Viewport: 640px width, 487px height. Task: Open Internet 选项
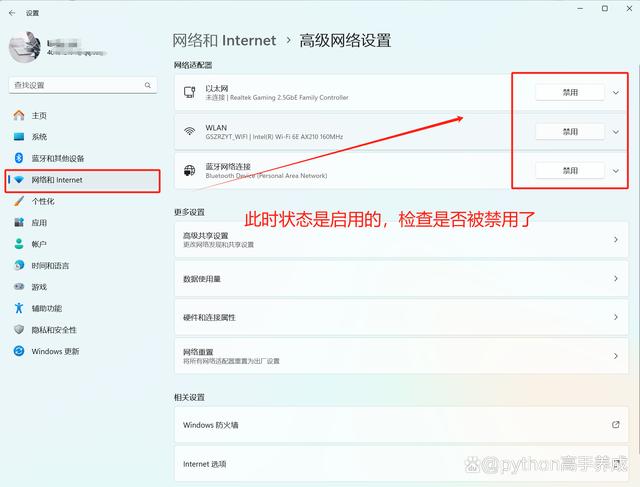click(x=401, y=464)
